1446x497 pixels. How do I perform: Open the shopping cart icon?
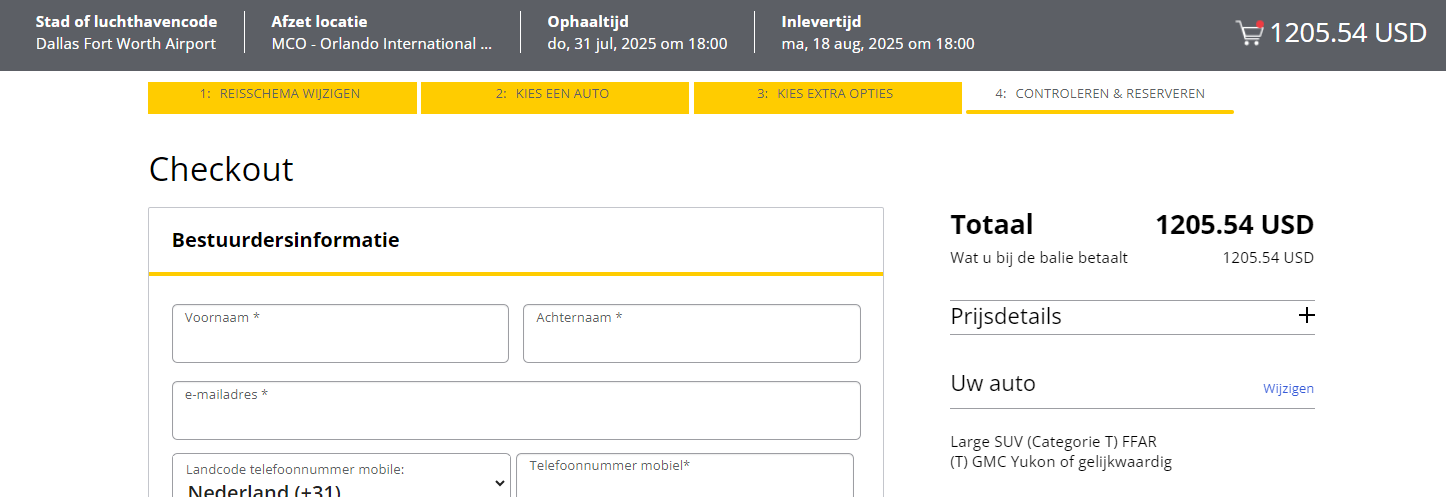pos(1250,33)
